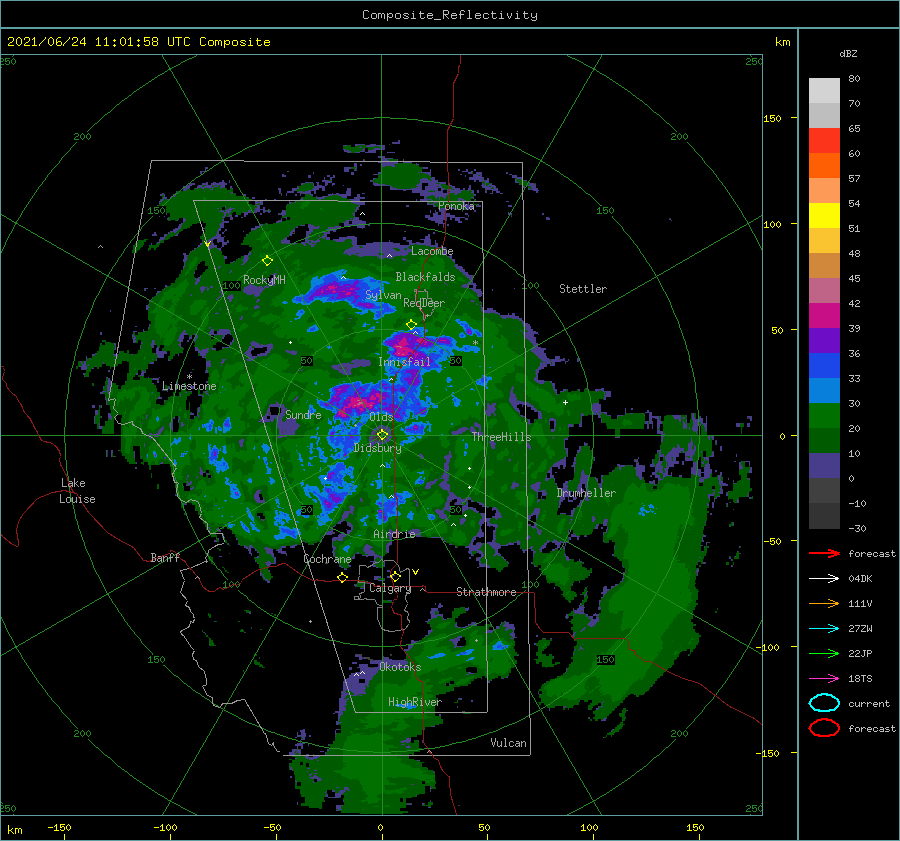Click the Composite_Reflectivity title text
Image resolution: width=900 pixels, height=841 pixels.
(x=449, y=15)
